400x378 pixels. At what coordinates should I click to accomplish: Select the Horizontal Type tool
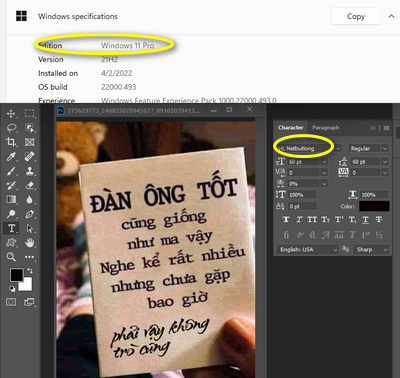tap(11, 228)
